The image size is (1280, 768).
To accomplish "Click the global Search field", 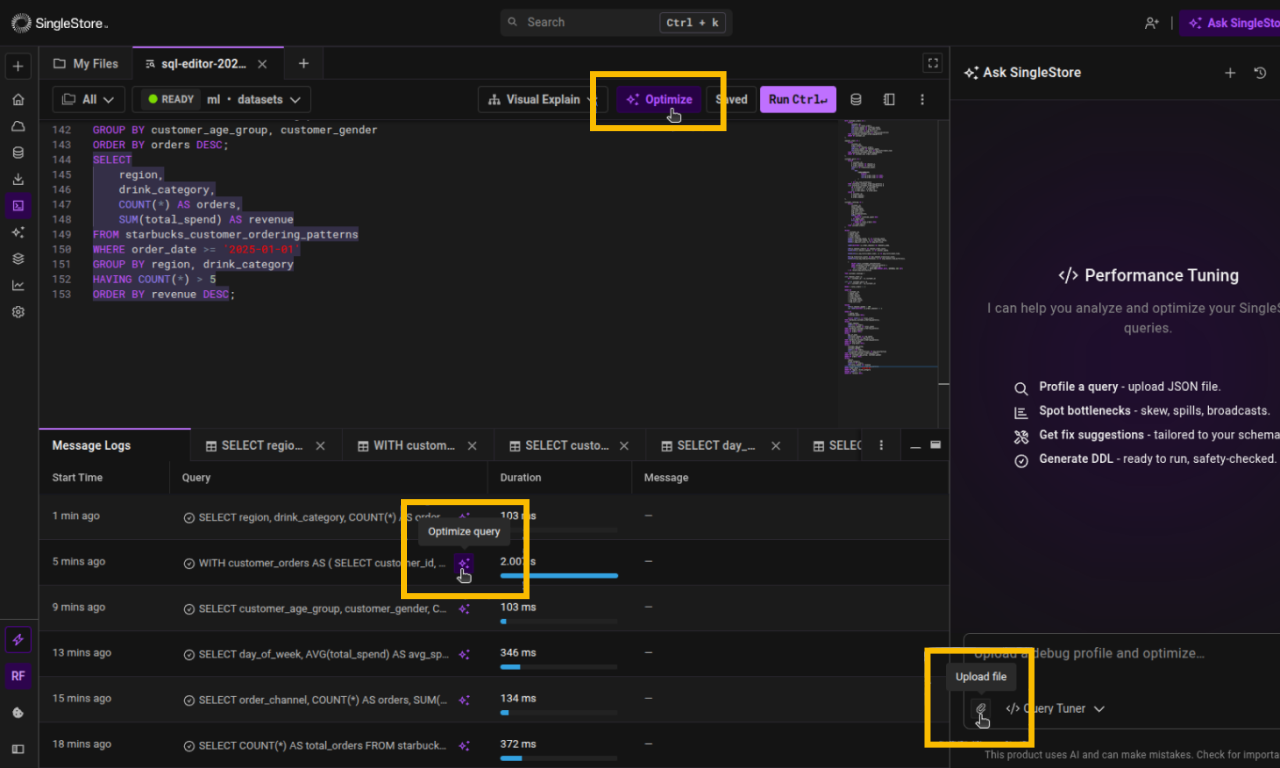I will pyautogui.click(x=616, y=23).
